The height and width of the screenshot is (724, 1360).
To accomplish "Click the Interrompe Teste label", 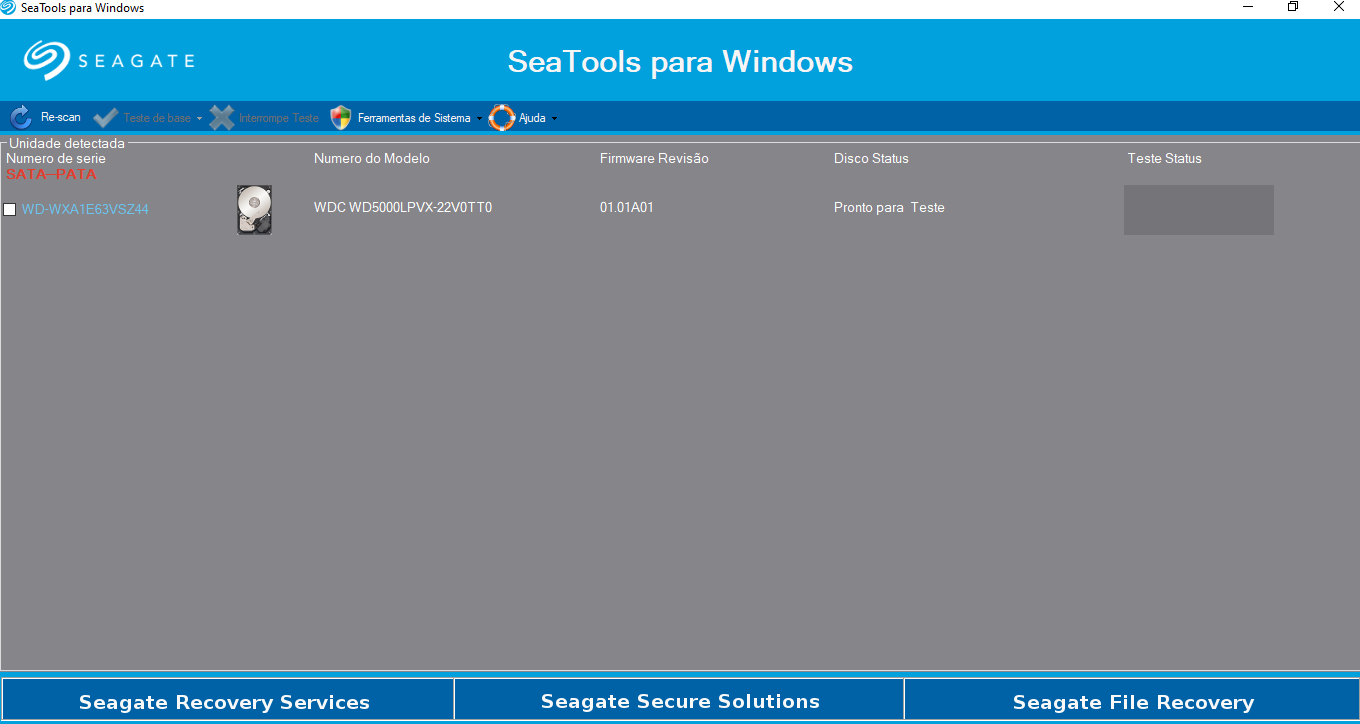I will point(279,118).
